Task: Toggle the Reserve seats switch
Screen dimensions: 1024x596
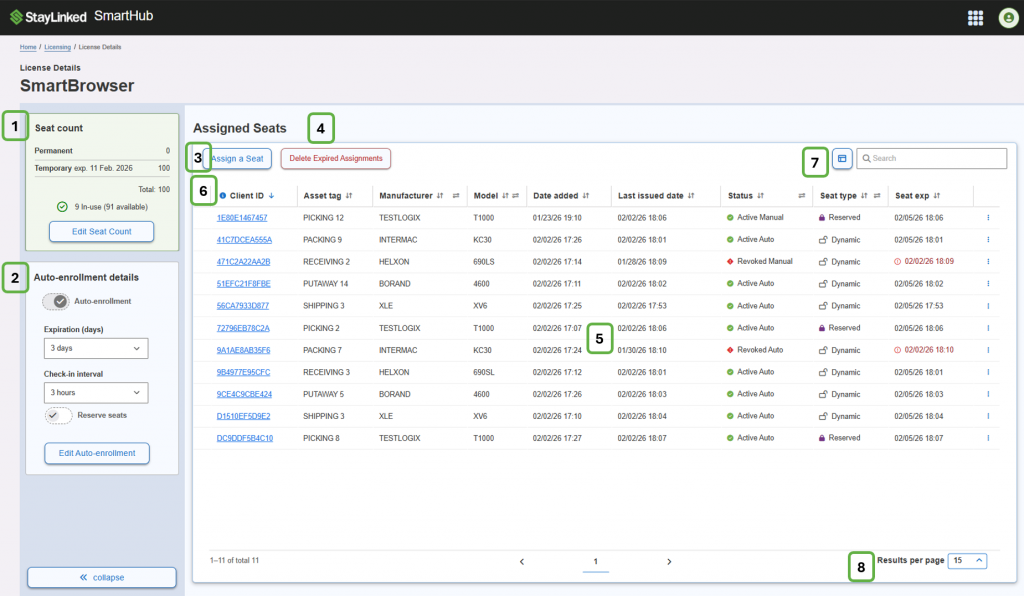Action: [x=59, y=415]
